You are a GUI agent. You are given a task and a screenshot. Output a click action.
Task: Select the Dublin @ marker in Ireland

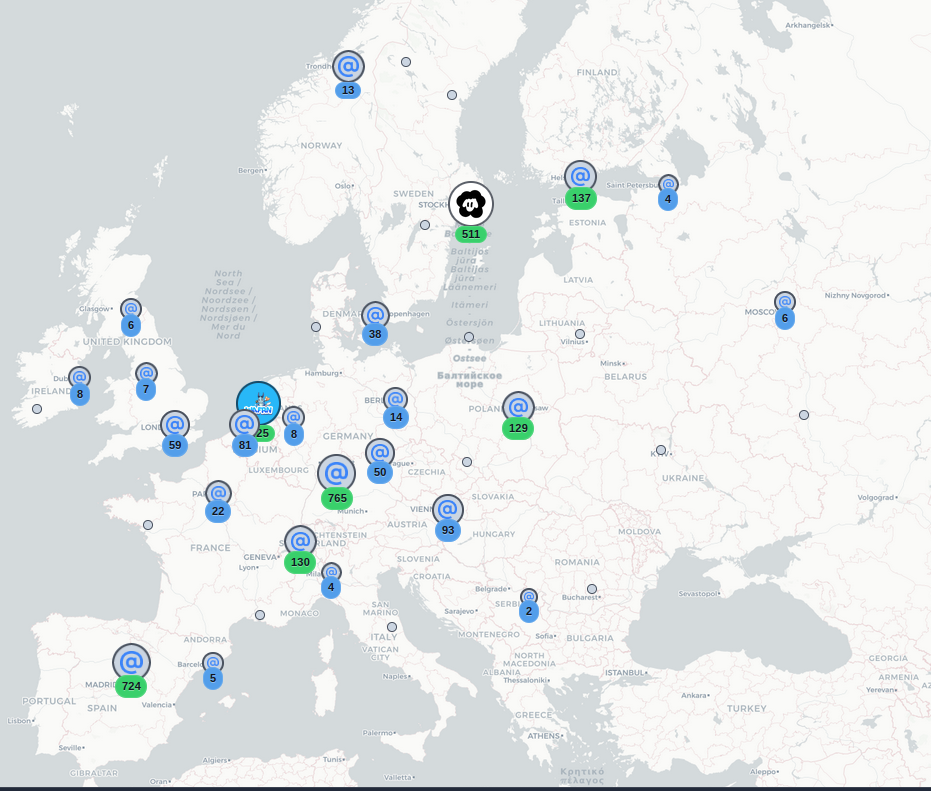click(x=78, y=375)
